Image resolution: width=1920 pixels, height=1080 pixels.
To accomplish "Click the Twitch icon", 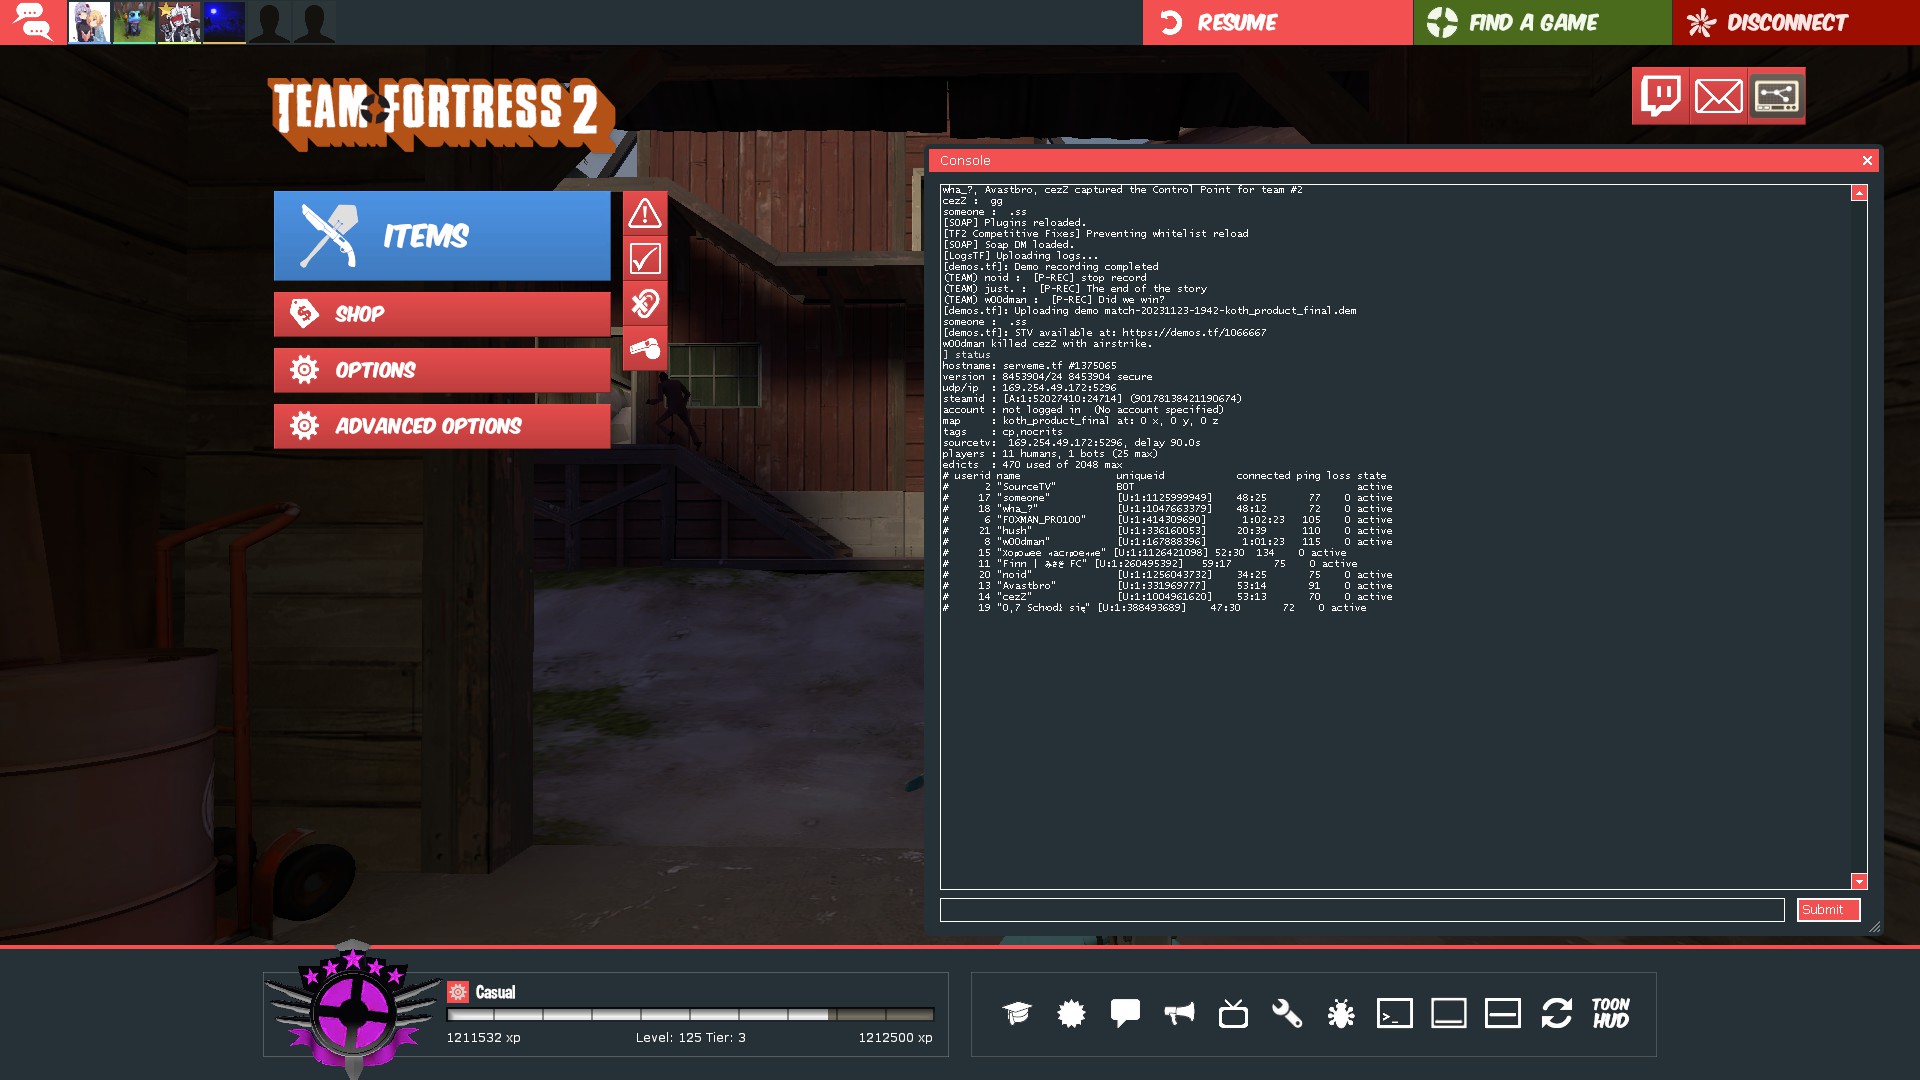I will (x=1661, y=96).
